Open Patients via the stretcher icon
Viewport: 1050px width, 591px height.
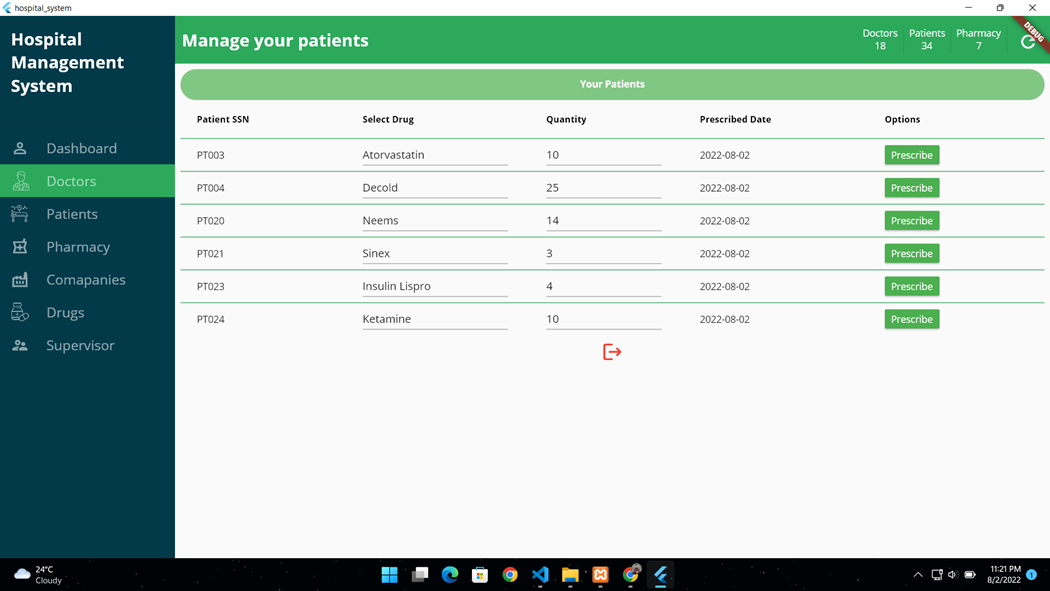point(20,214)
